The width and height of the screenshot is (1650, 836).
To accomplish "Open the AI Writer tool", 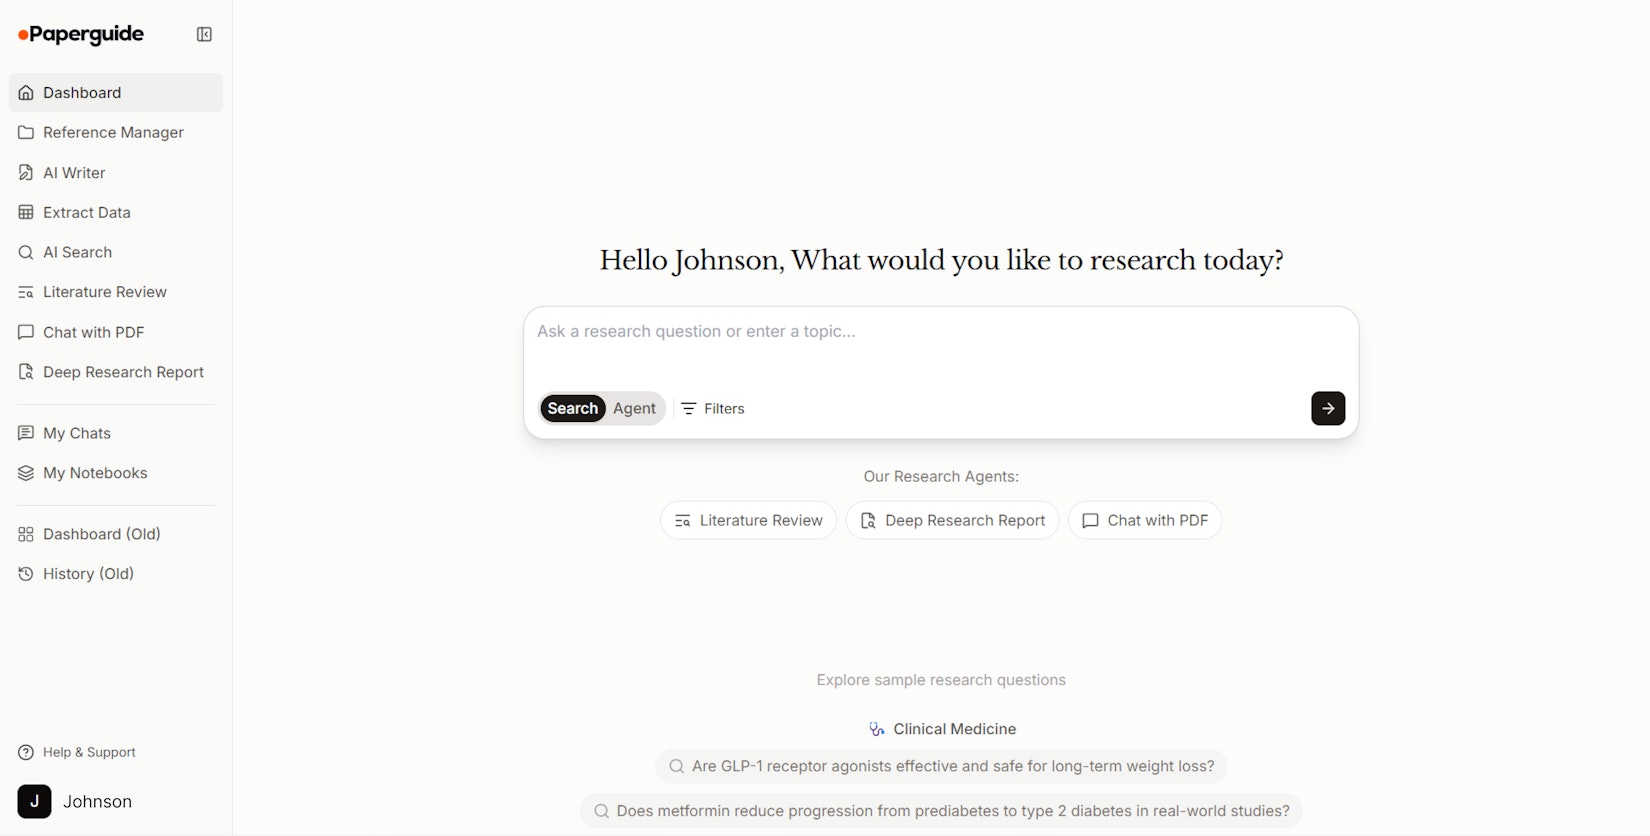I will tap(74, 173).
